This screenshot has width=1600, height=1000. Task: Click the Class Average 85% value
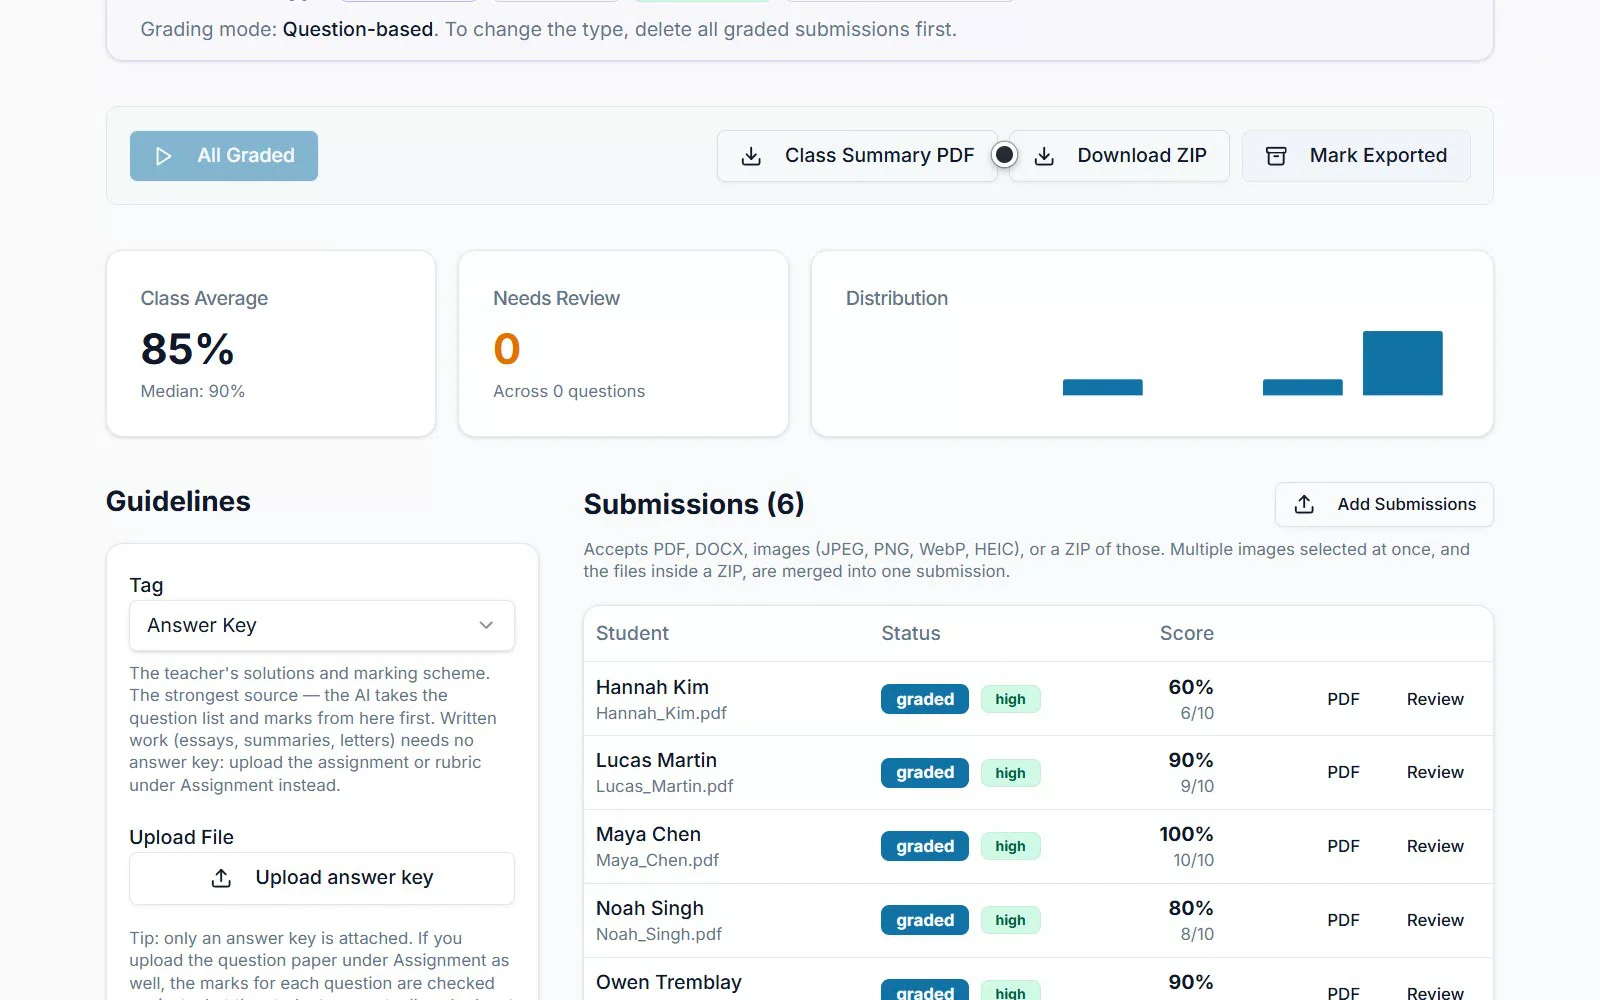[x=187, y=349]
